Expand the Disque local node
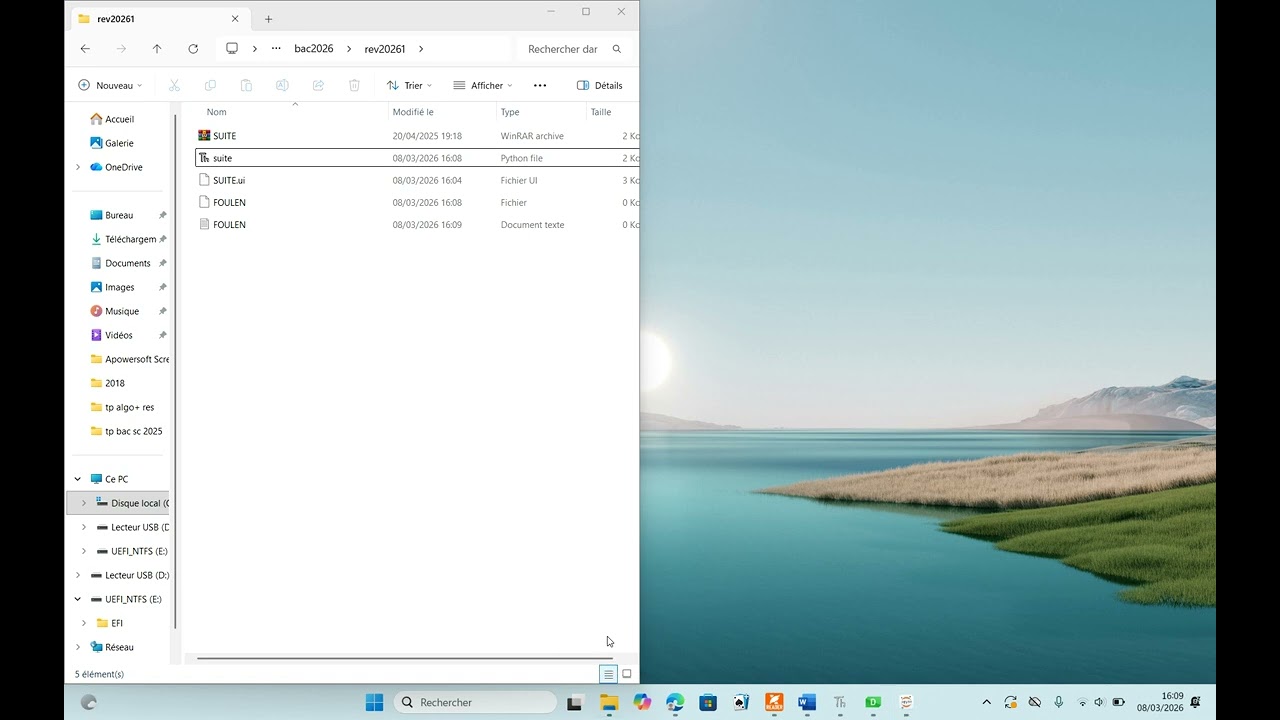Viewport: 1280px width, 720px height. coord(84,503)
